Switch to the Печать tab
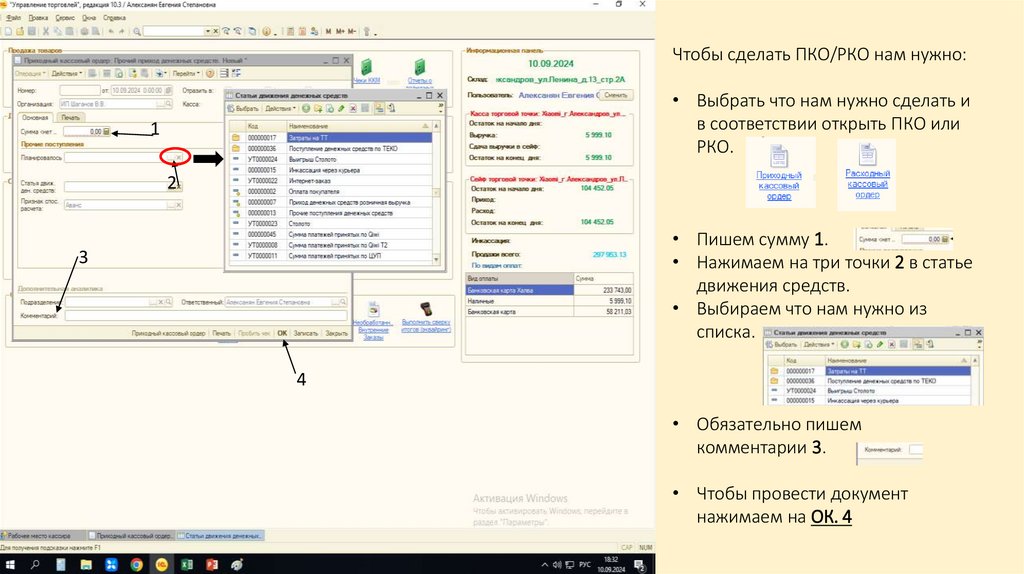The width and height of the screenshot is (1024, 574). click(70, 117)
